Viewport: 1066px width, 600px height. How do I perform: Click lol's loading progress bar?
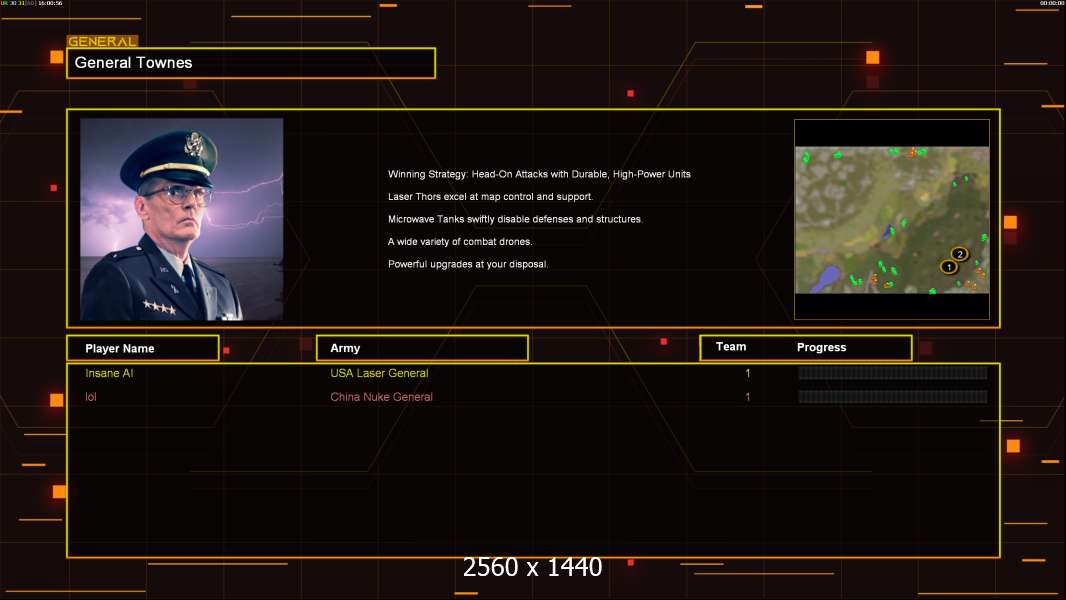pyautogui.click(x=893, y=396)
